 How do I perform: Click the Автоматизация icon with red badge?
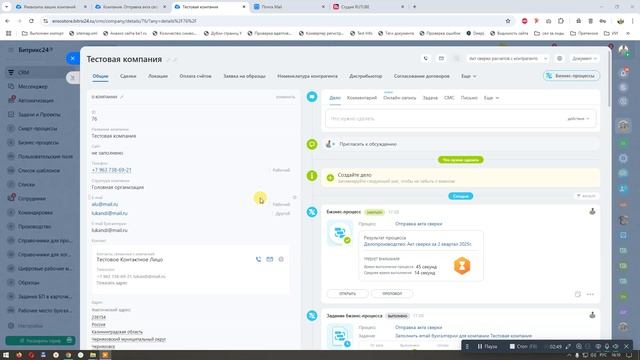click(x=11, y=100)
